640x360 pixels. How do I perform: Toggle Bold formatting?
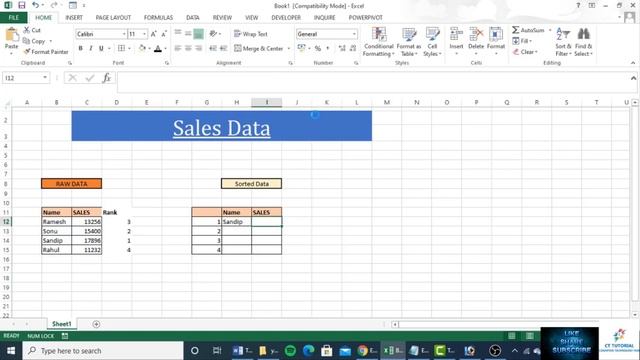tap(80, 48)
